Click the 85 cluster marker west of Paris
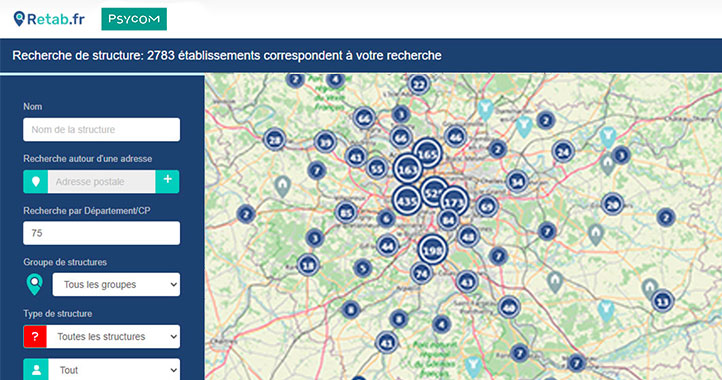 tap(346, 213)
